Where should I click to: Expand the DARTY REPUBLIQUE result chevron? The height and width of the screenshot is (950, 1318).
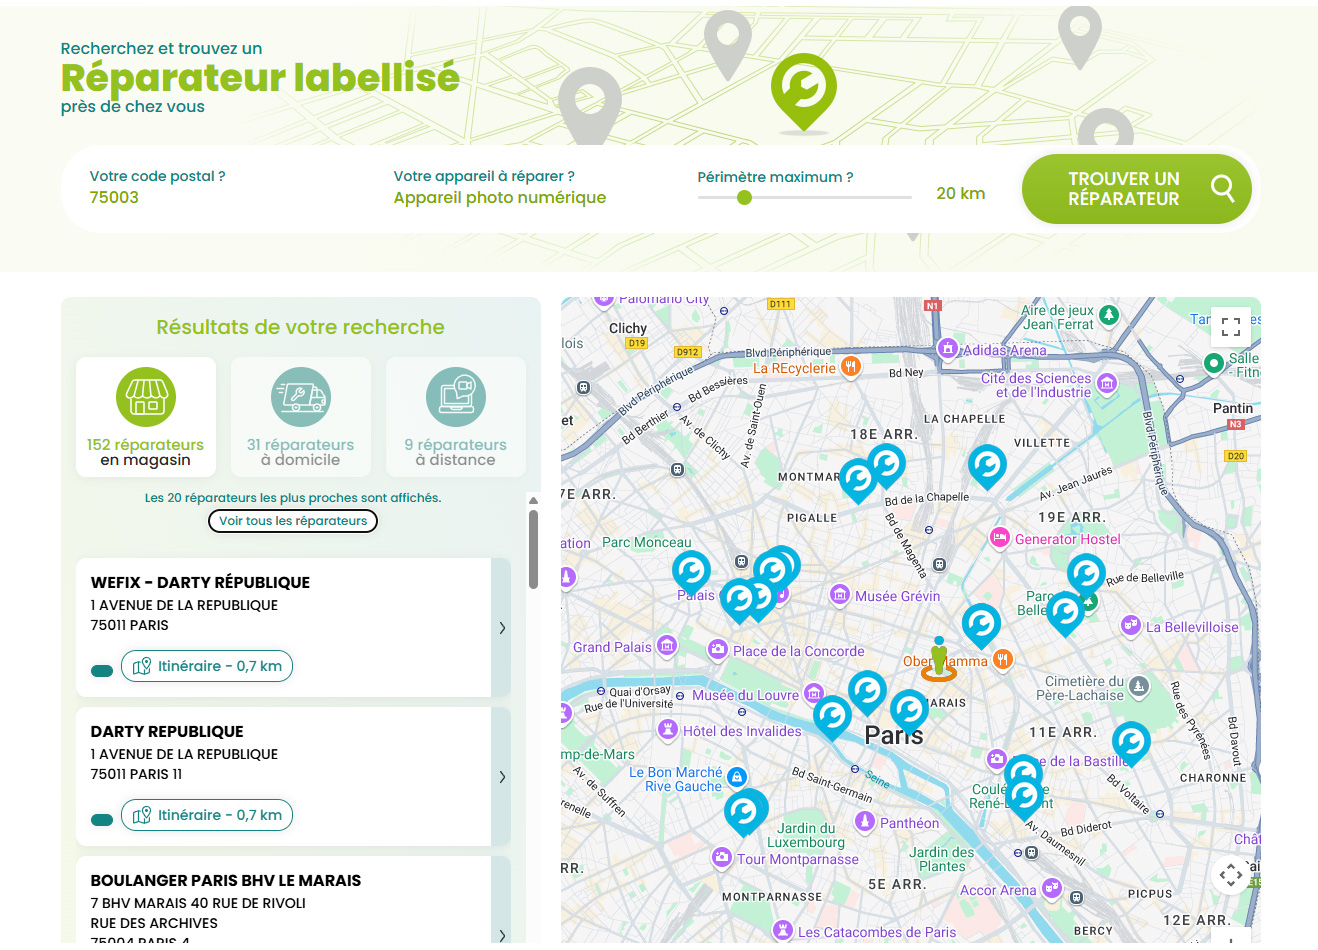[x=502, y=777]
